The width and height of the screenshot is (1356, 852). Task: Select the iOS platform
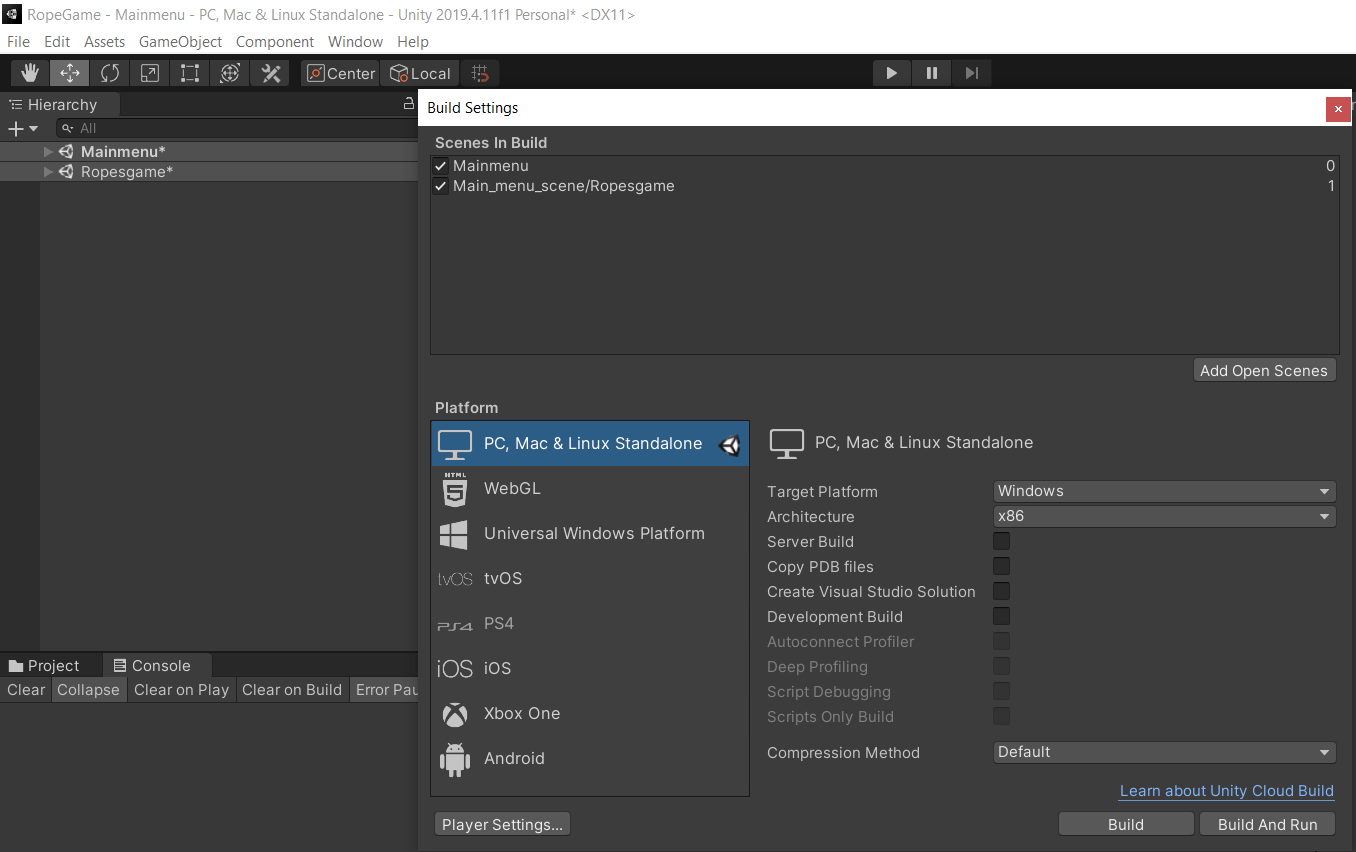(590, 669)
